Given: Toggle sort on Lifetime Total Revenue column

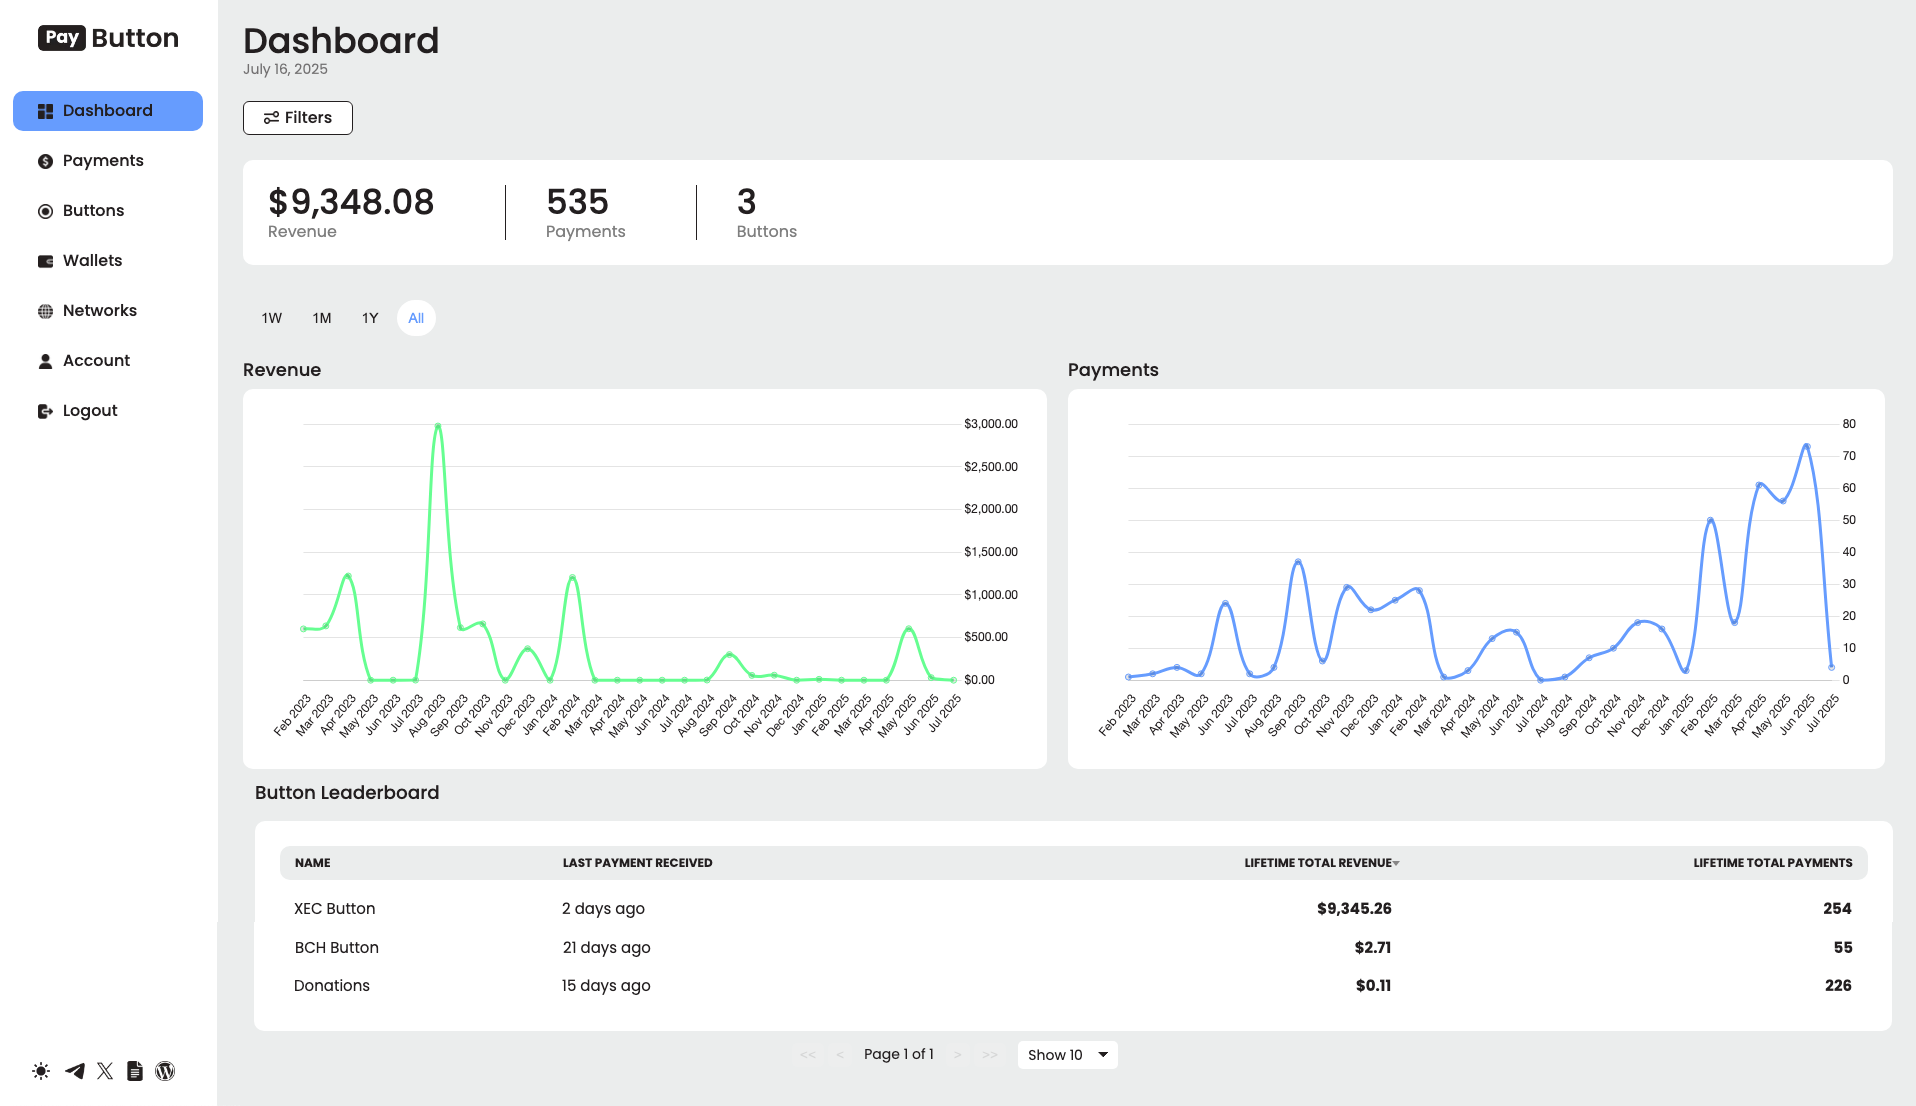Looking at the screenshot, I should [1321, 862].
